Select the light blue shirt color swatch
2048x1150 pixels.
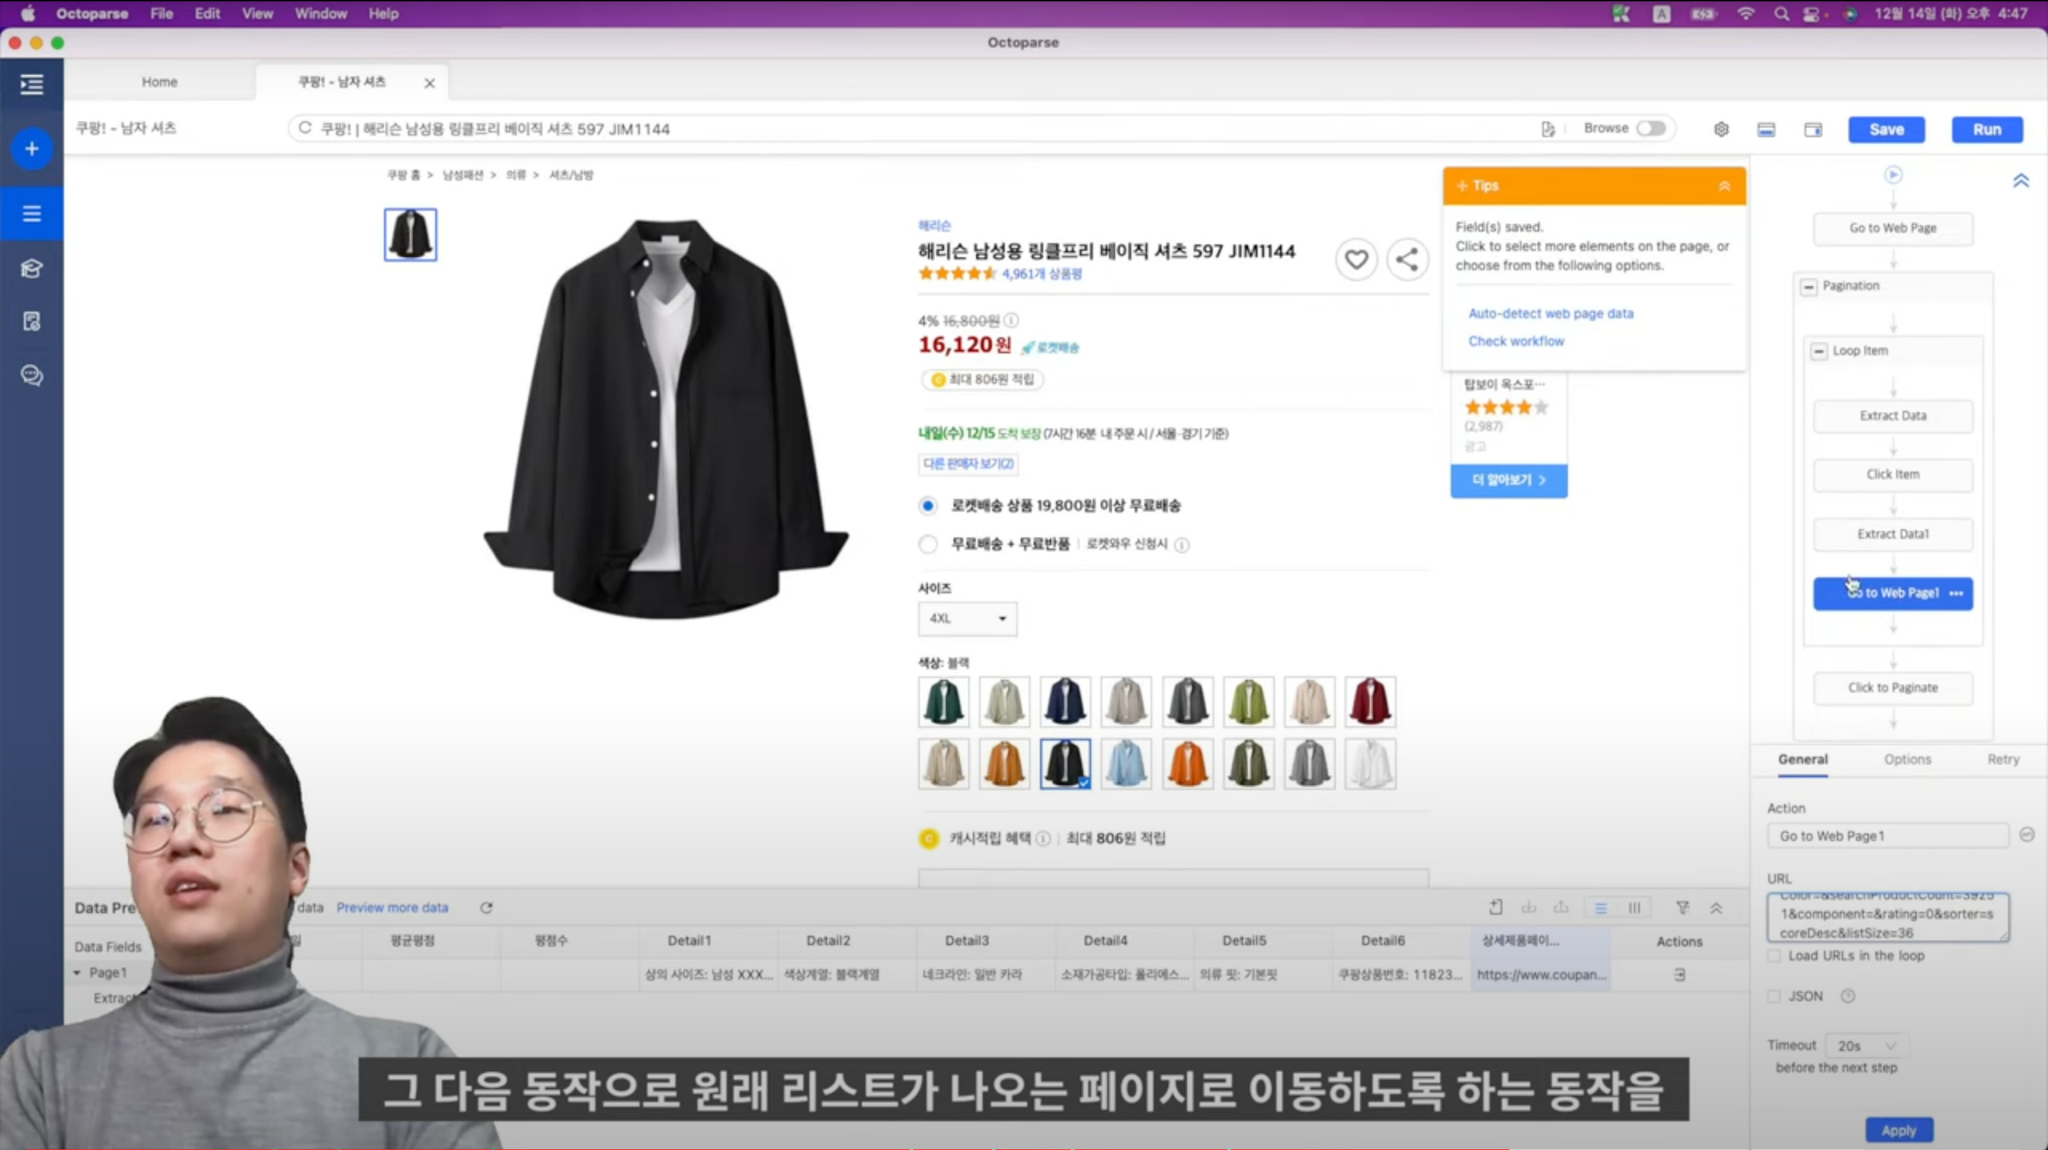pyautogui.click(x=1126, y=765)
